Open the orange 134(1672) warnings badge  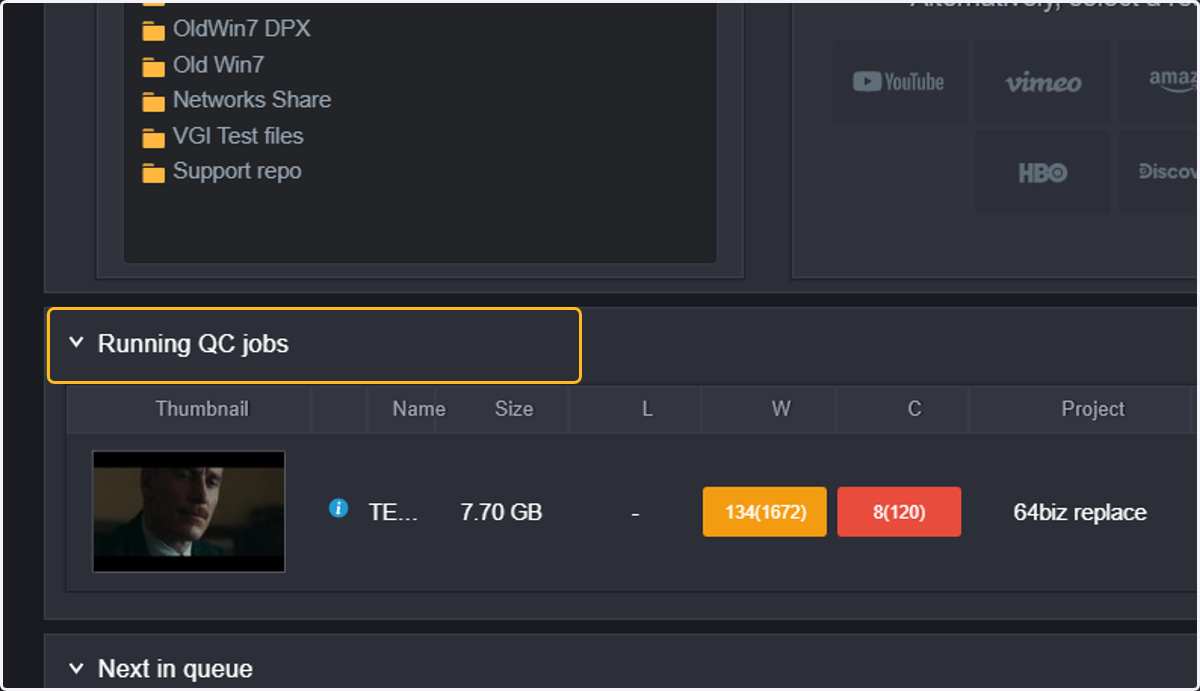(x=765, y=512)
